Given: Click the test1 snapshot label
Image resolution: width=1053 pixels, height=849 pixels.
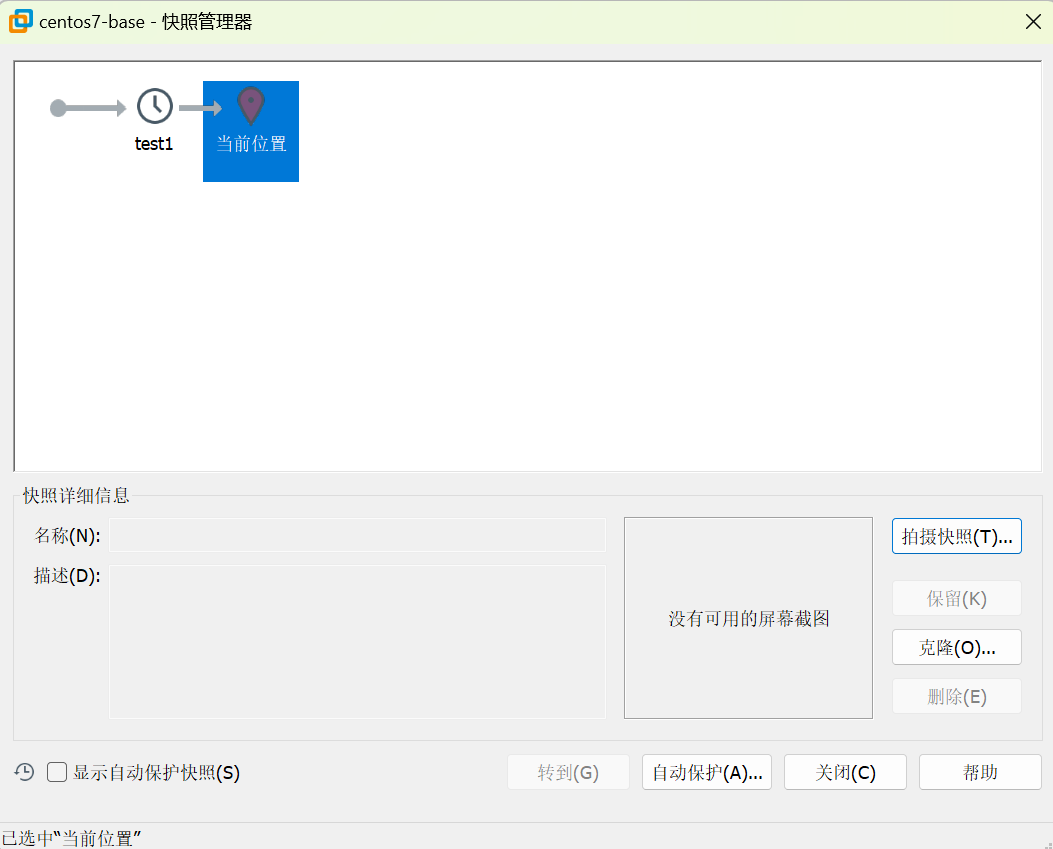Looking at the screenshot, I should [154, 144].
